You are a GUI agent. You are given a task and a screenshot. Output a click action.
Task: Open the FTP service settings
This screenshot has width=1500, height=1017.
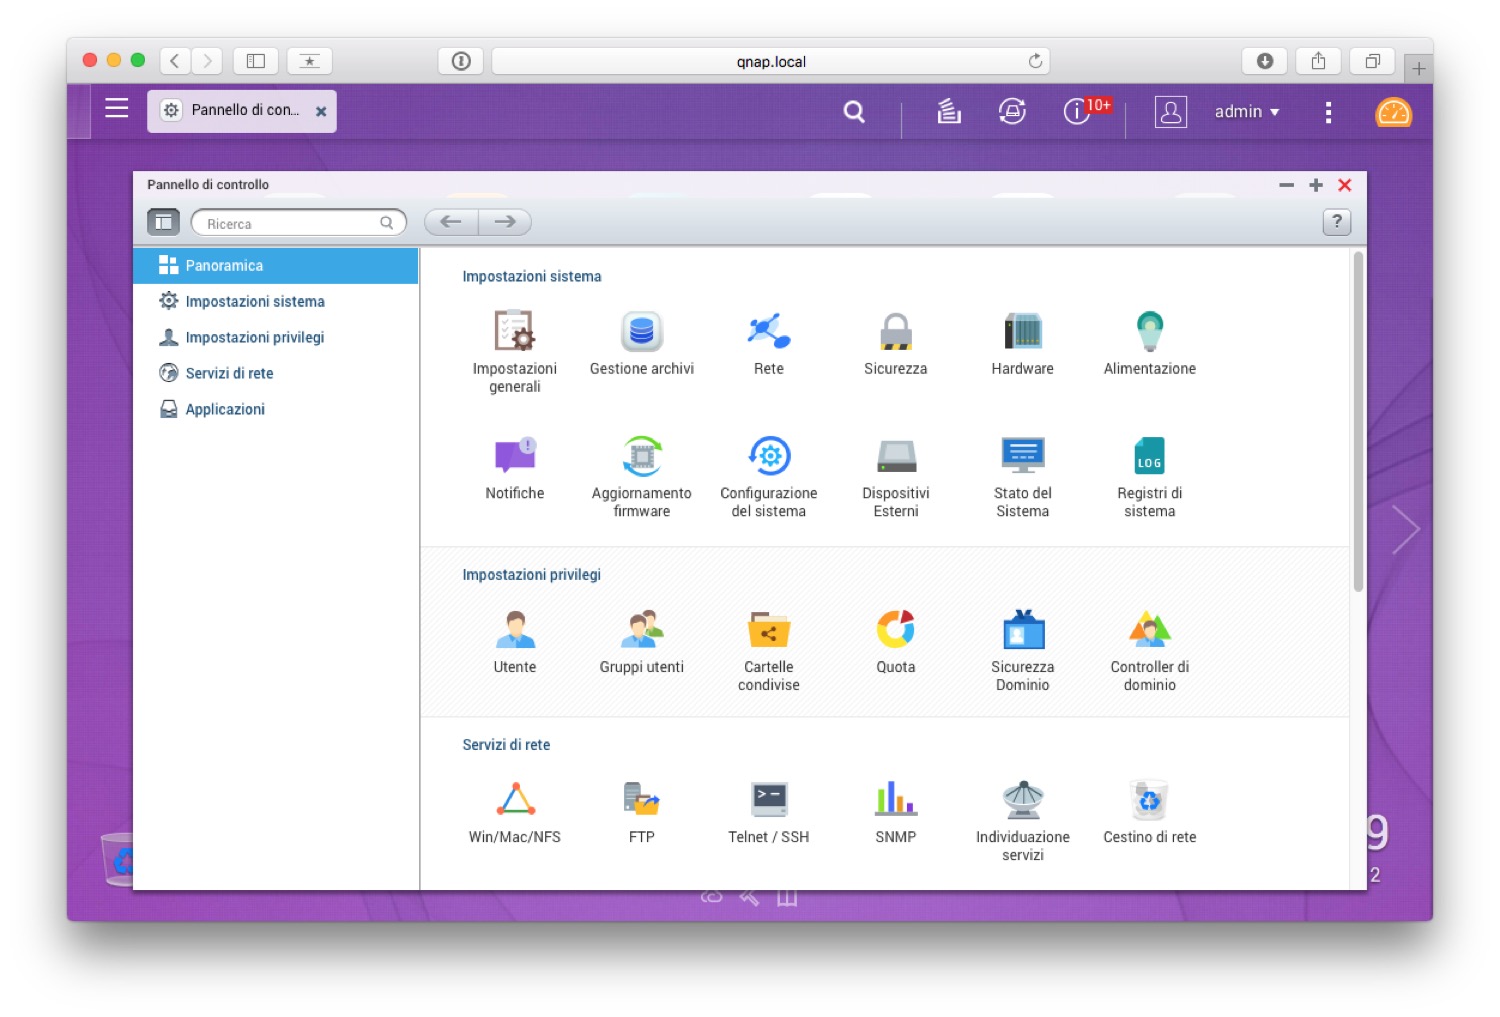pos(642,812)
